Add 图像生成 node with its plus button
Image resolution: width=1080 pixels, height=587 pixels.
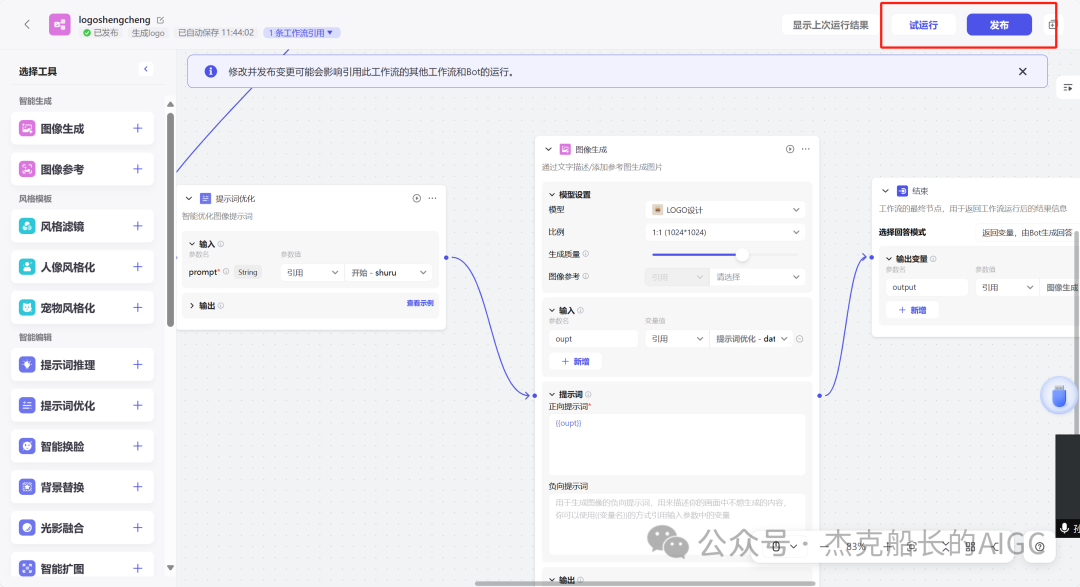click(x=138, y=128)
